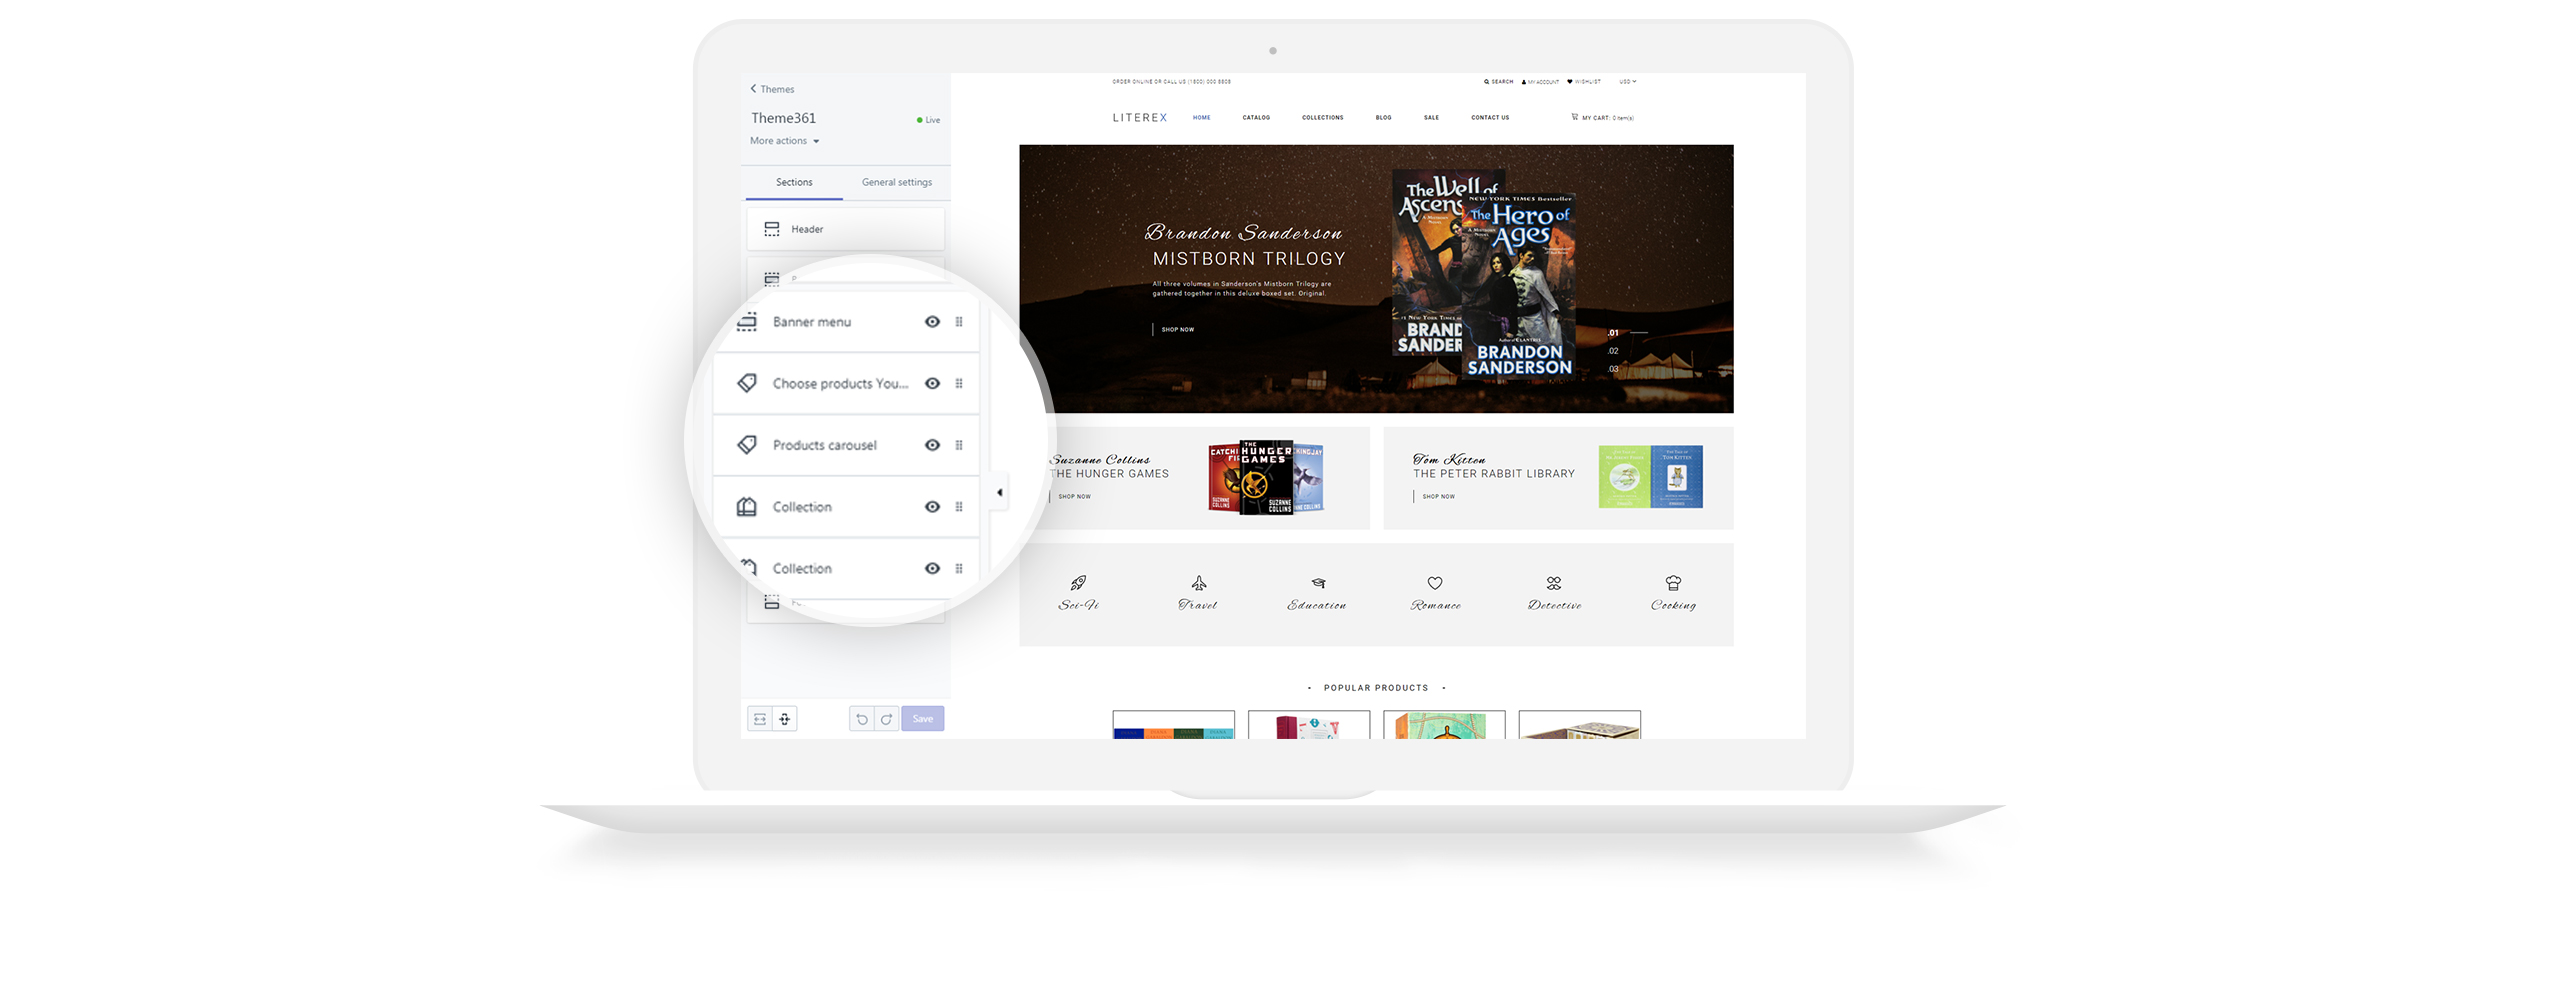This screenshot has height=1000, width=2560.
Task: Open the My Cart shopping cart
Action: [x=1602, y=118]
